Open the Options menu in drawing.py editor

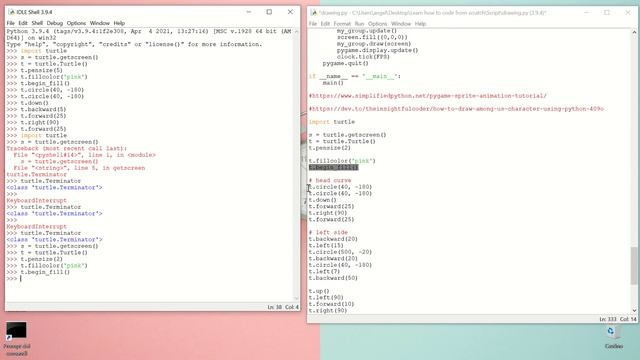coord(378,24)
